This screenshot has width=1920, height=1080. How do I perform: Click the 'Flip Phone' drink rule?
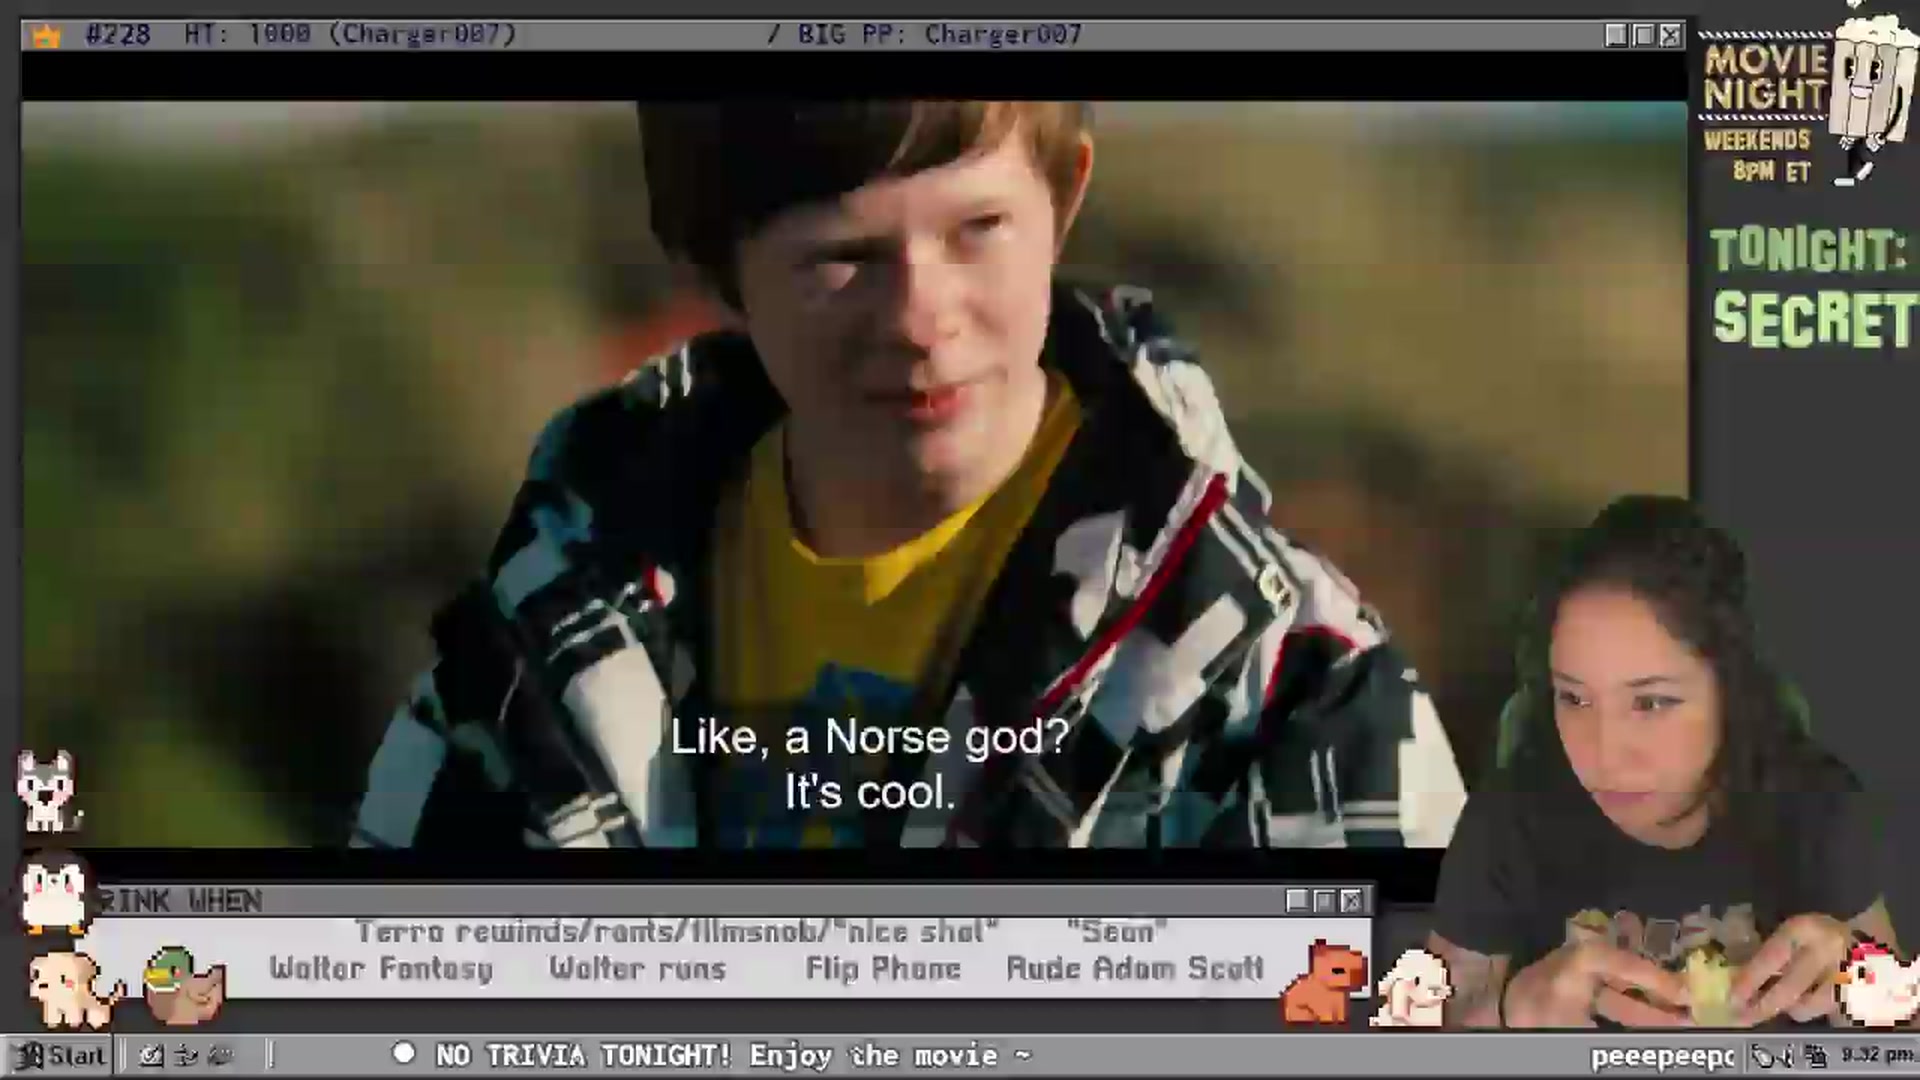pos(883,968)
